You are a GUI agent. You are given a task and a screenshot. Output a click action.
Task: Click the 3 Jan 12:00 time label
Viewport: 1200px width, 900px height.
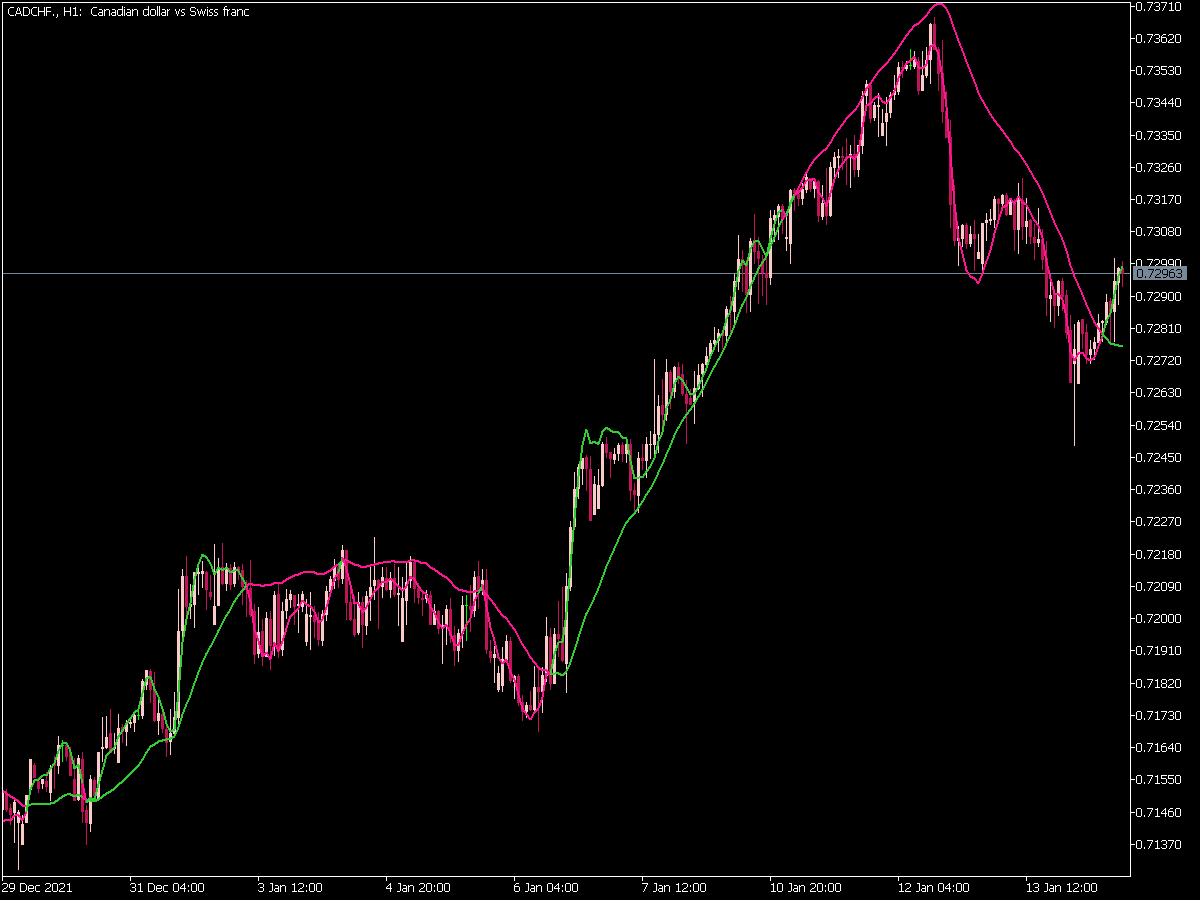[x=290, y=887]
